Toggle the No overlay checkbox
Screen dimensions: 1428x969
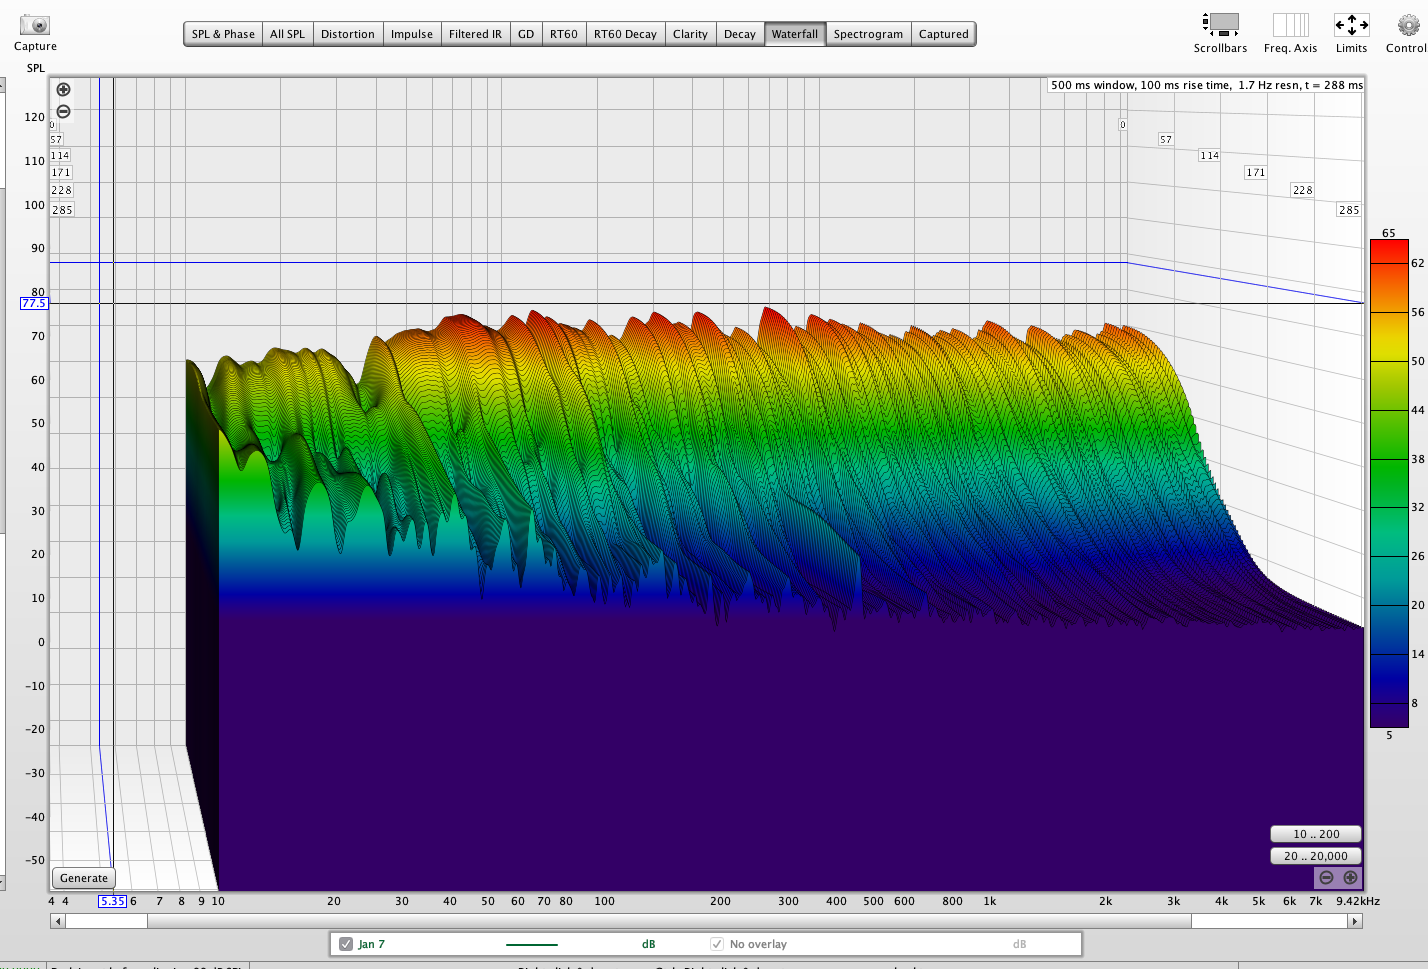coord(717,944)
